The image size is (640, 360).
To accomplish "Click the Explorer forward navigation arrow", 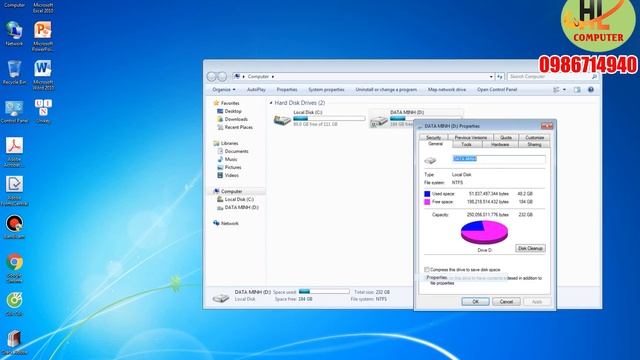I will click(222, 76).
